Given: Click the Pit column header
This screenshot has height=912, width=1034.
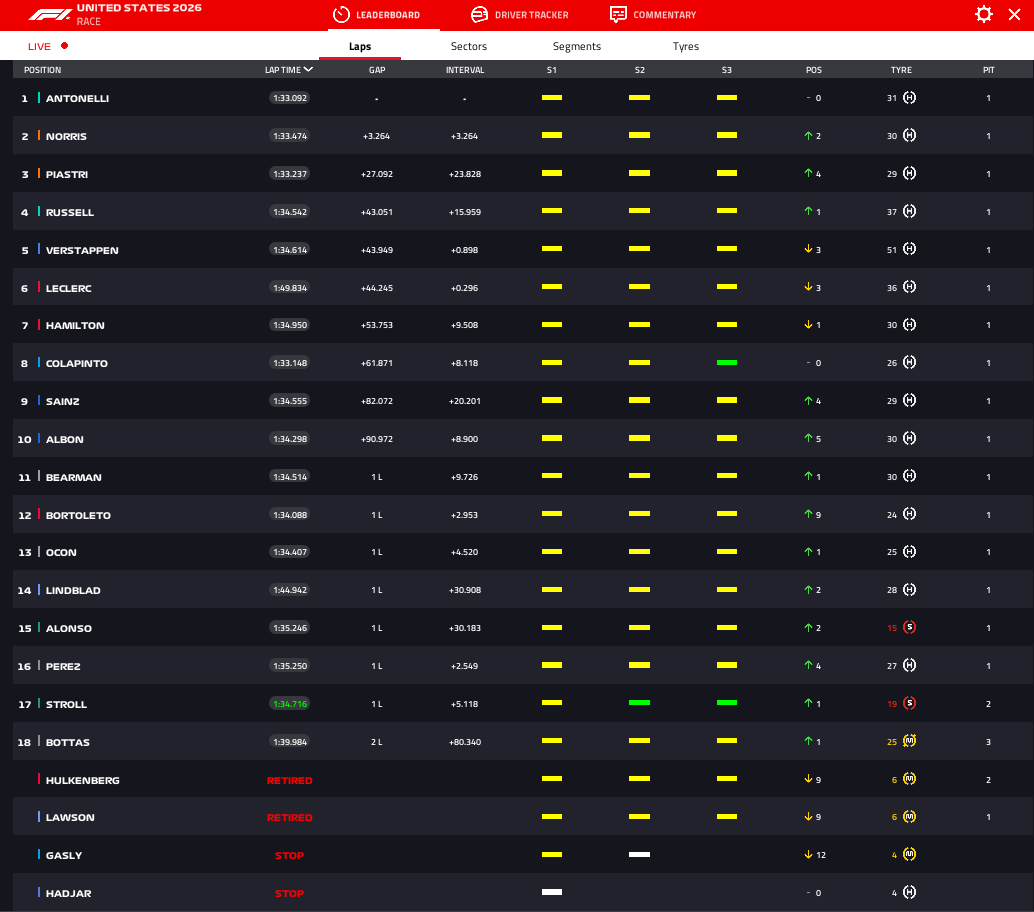Looking at the screenshot, I should 988,70.
